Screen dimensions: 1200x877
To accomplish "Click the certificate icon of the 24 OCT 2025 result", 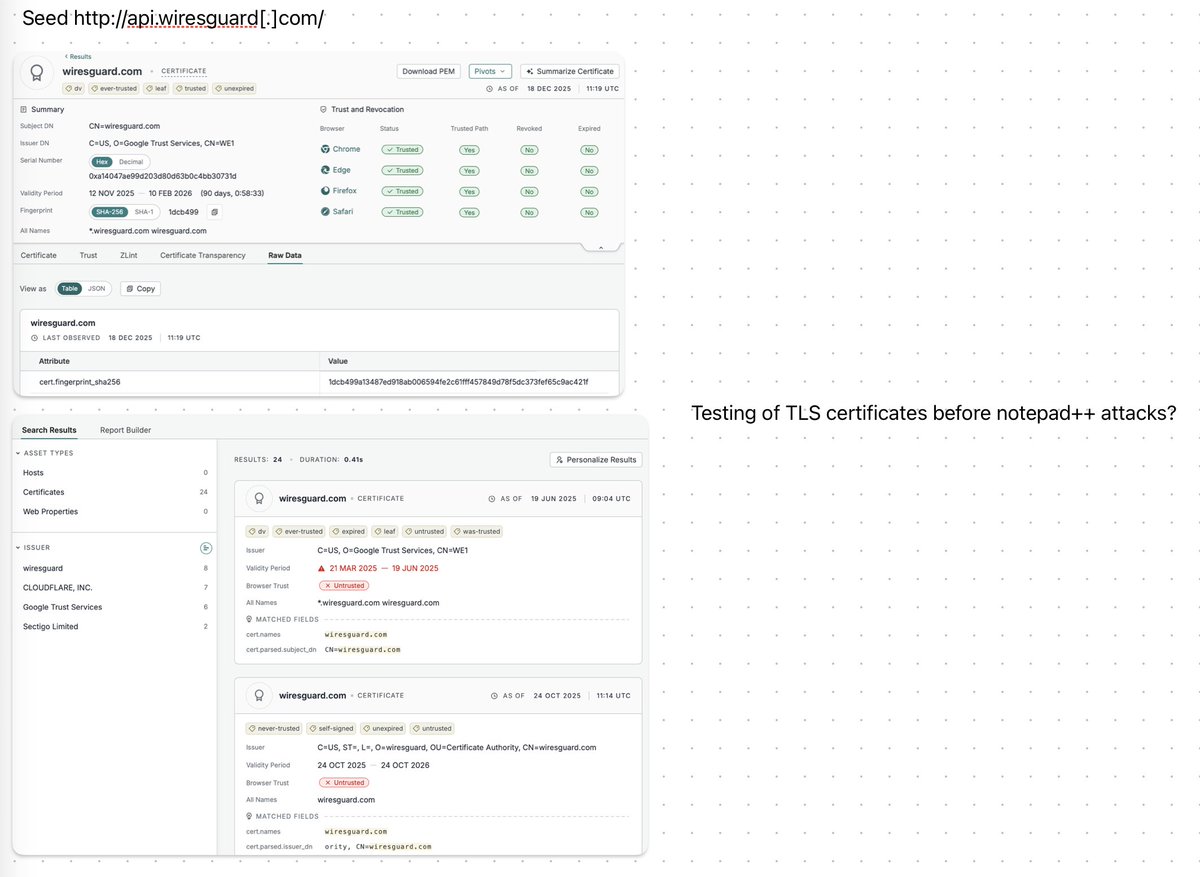I will [258, 695].
